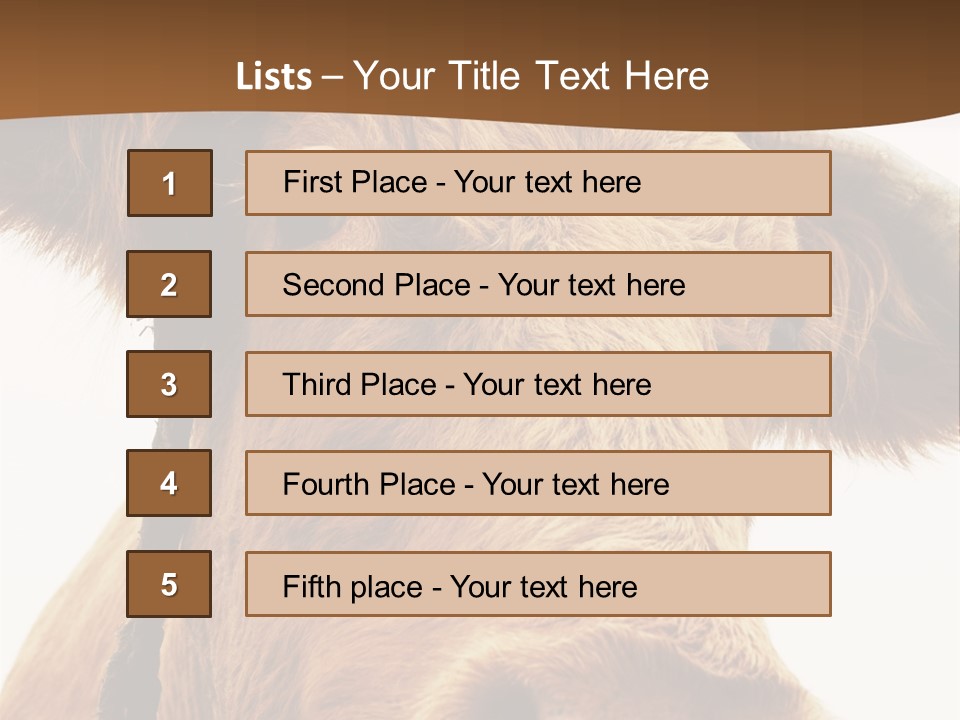Click the Your Title Text Here heading
Viewport: 960px width, 720px height.
coord(531,76)
